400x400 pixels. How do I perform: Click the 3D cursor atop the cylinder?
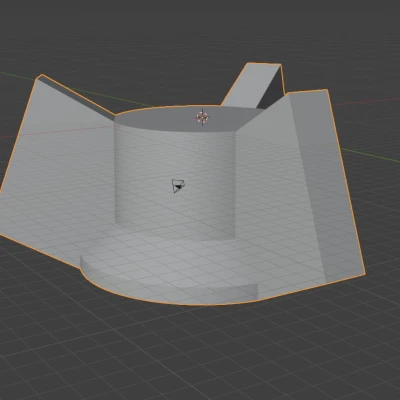tap(202, 117)
